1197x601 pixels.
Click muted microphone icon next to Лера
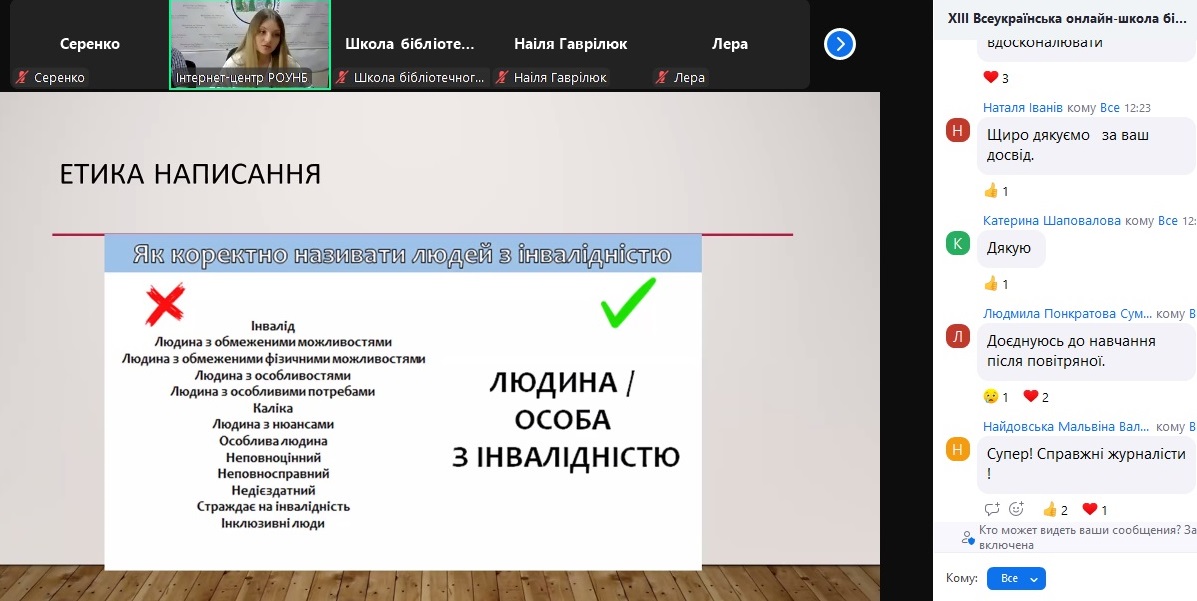662,78
